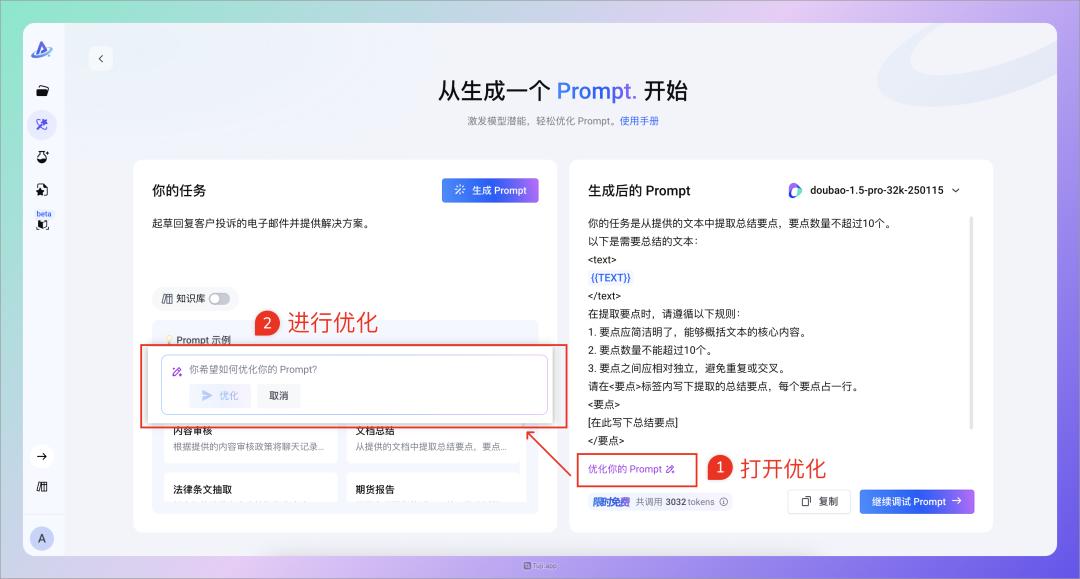
Task: Click the app logo in the sidebar
Action: tap(42, 49)
